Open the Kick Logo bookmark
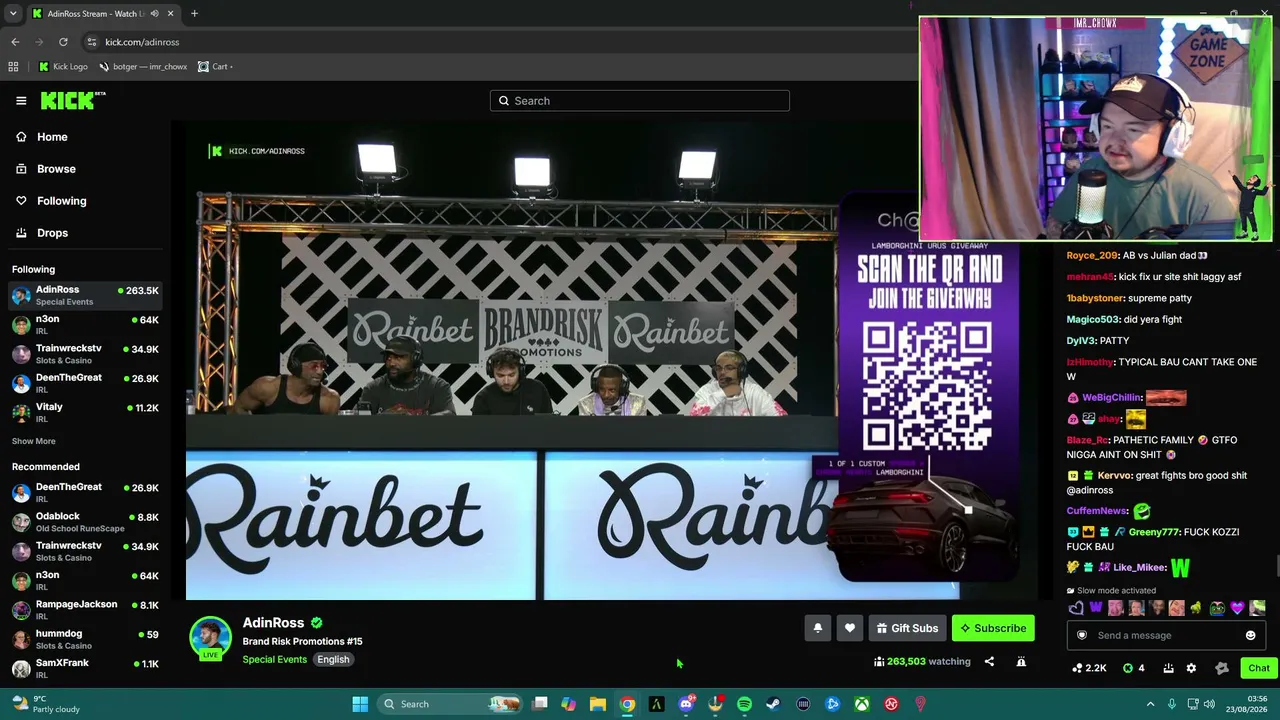 (63, 67)
